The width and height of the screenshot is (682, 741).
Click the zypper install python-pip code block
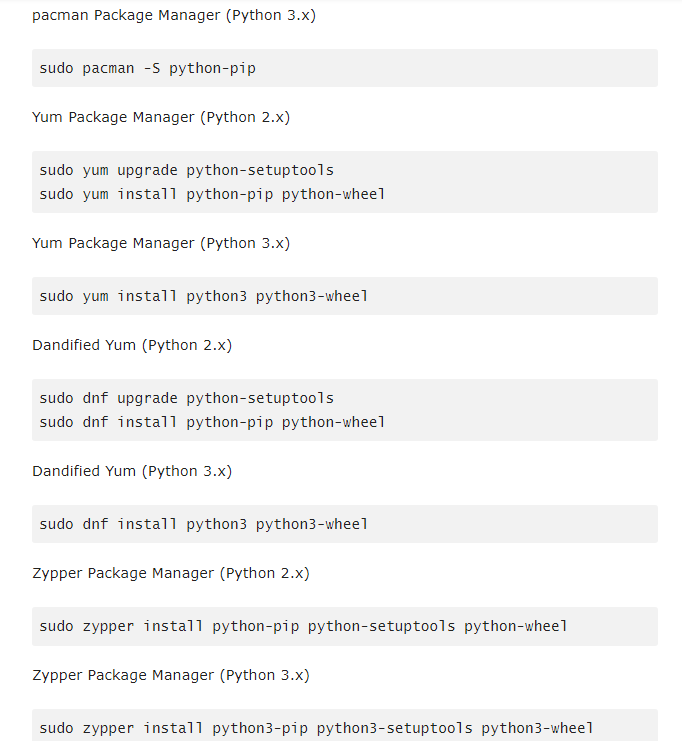[x=345, y=626]
